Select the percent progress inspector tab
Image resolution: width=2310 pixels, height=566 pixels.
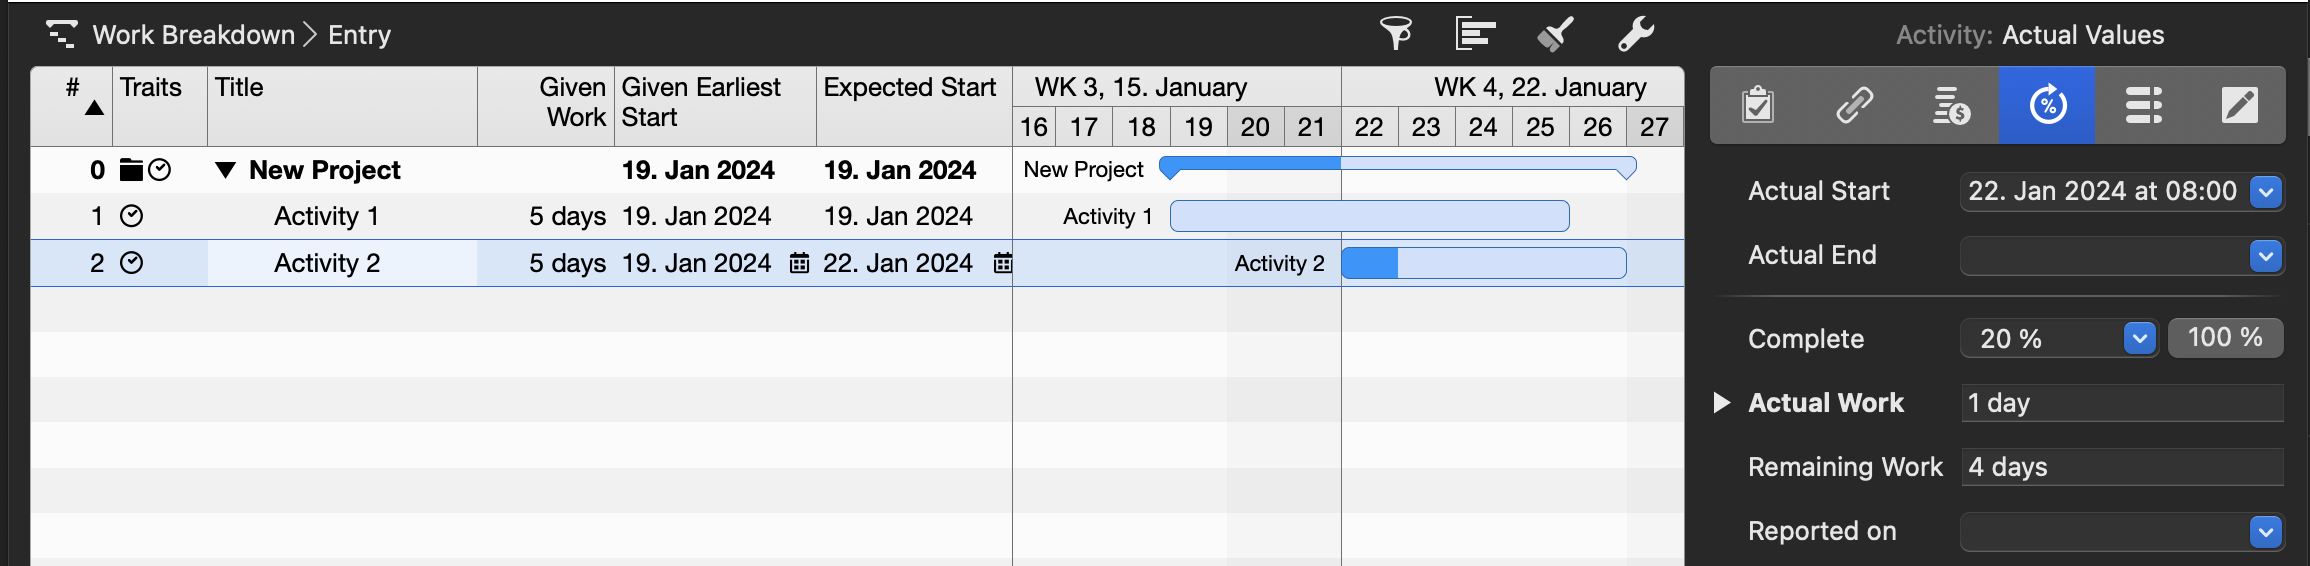click(2047, 105)
